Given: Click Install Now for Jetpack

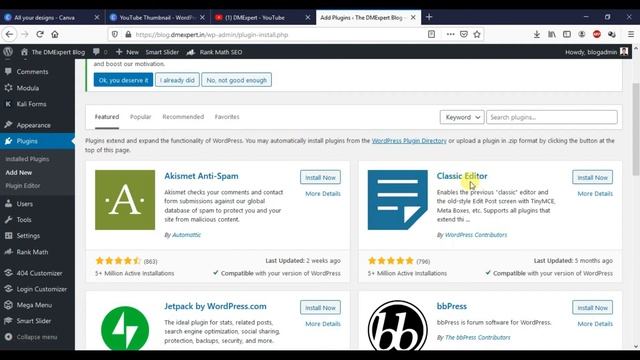Looking at the screenshot, I should coord(320,308).
